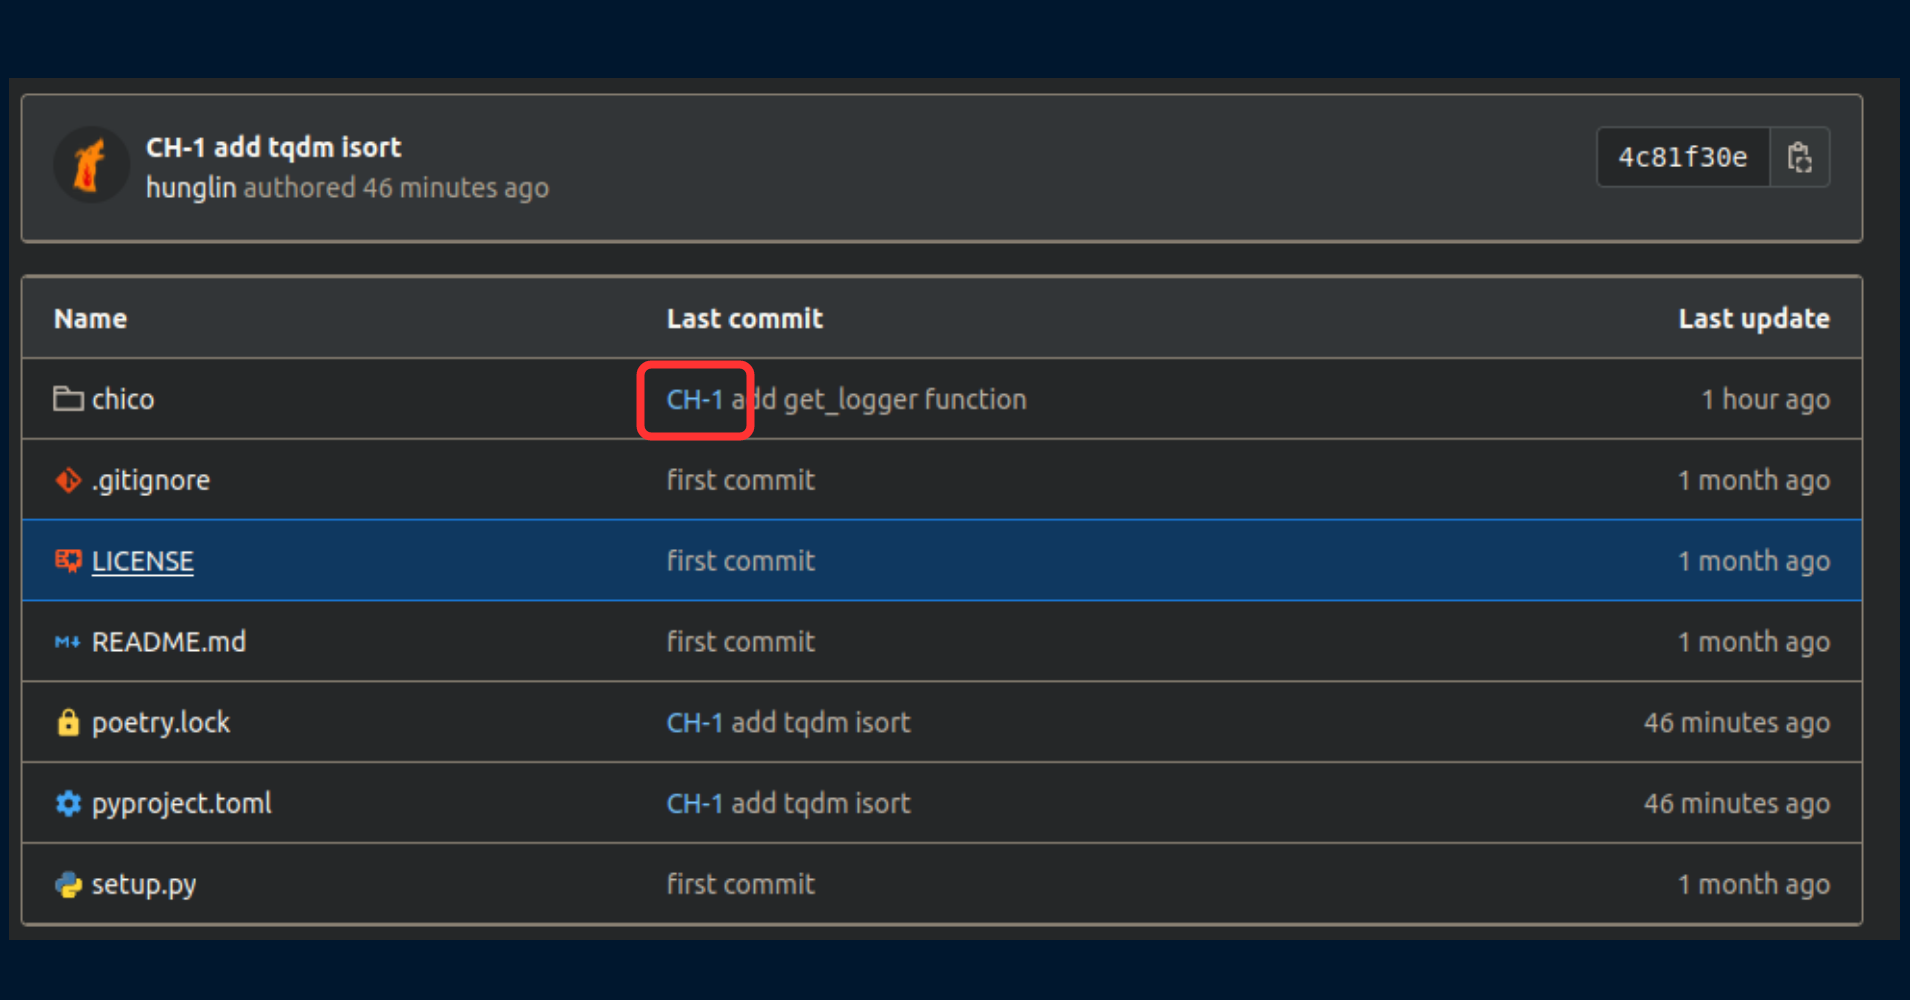View hunglin author profile
Screen dimensions: 1910x1000
tap(191, 188)
